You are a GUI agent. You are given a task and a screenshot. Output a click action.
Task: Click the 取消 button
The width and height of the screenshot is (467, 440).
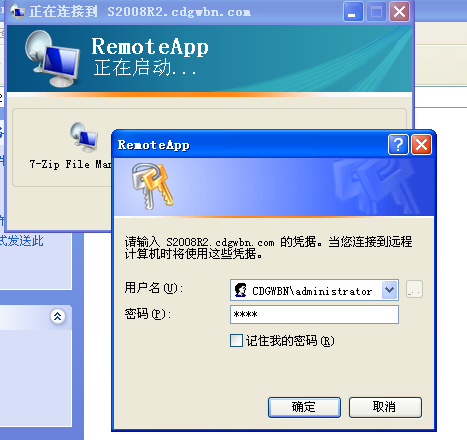click(385, 407)
